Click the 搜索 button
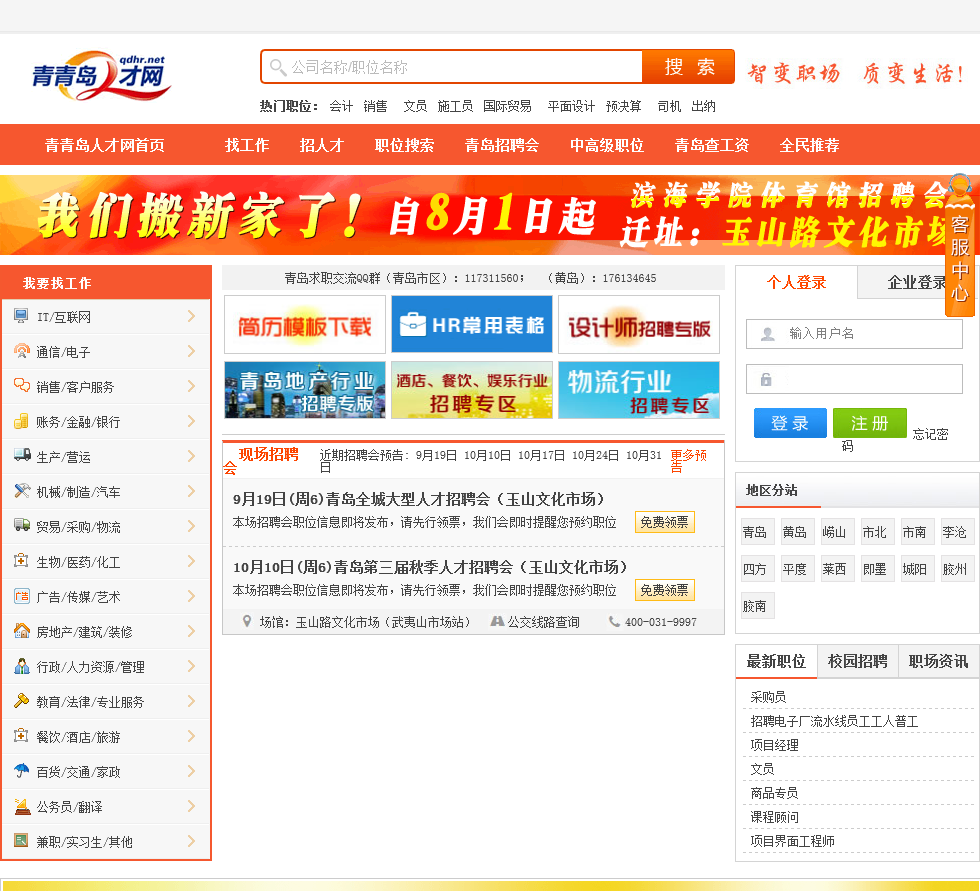This screenshot has width=980, height=891. (688, 67)
